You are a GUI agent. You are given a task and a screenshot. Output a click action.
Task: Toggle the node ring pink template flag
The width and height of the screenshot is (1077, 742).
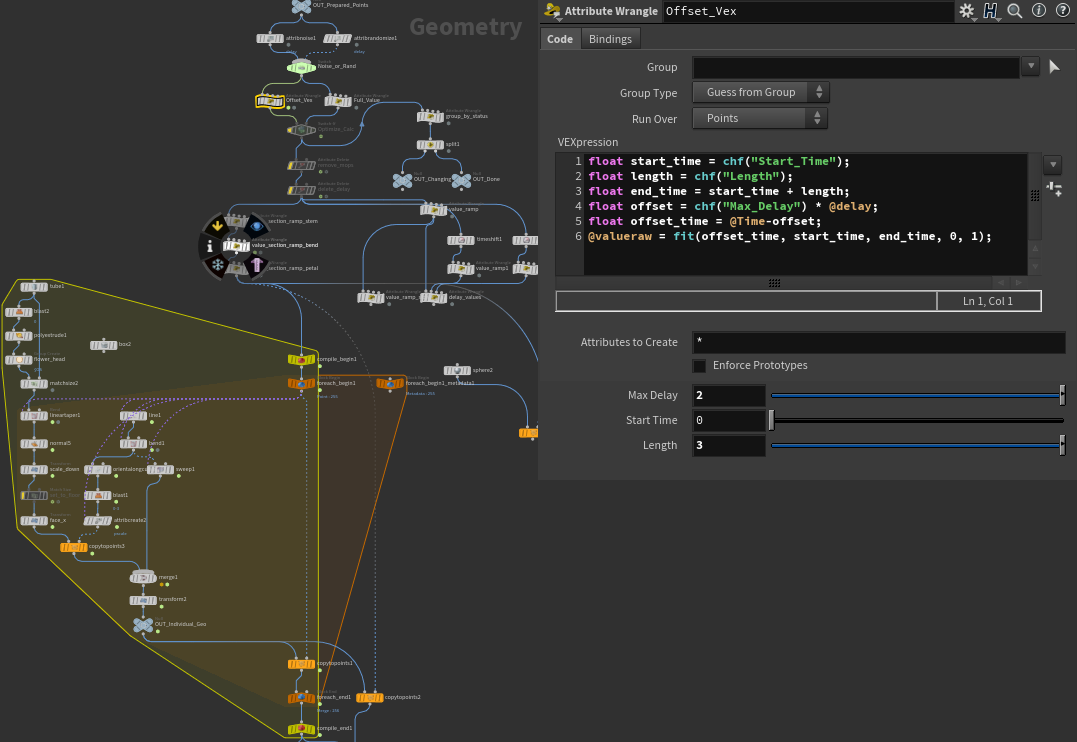[257, 265]
